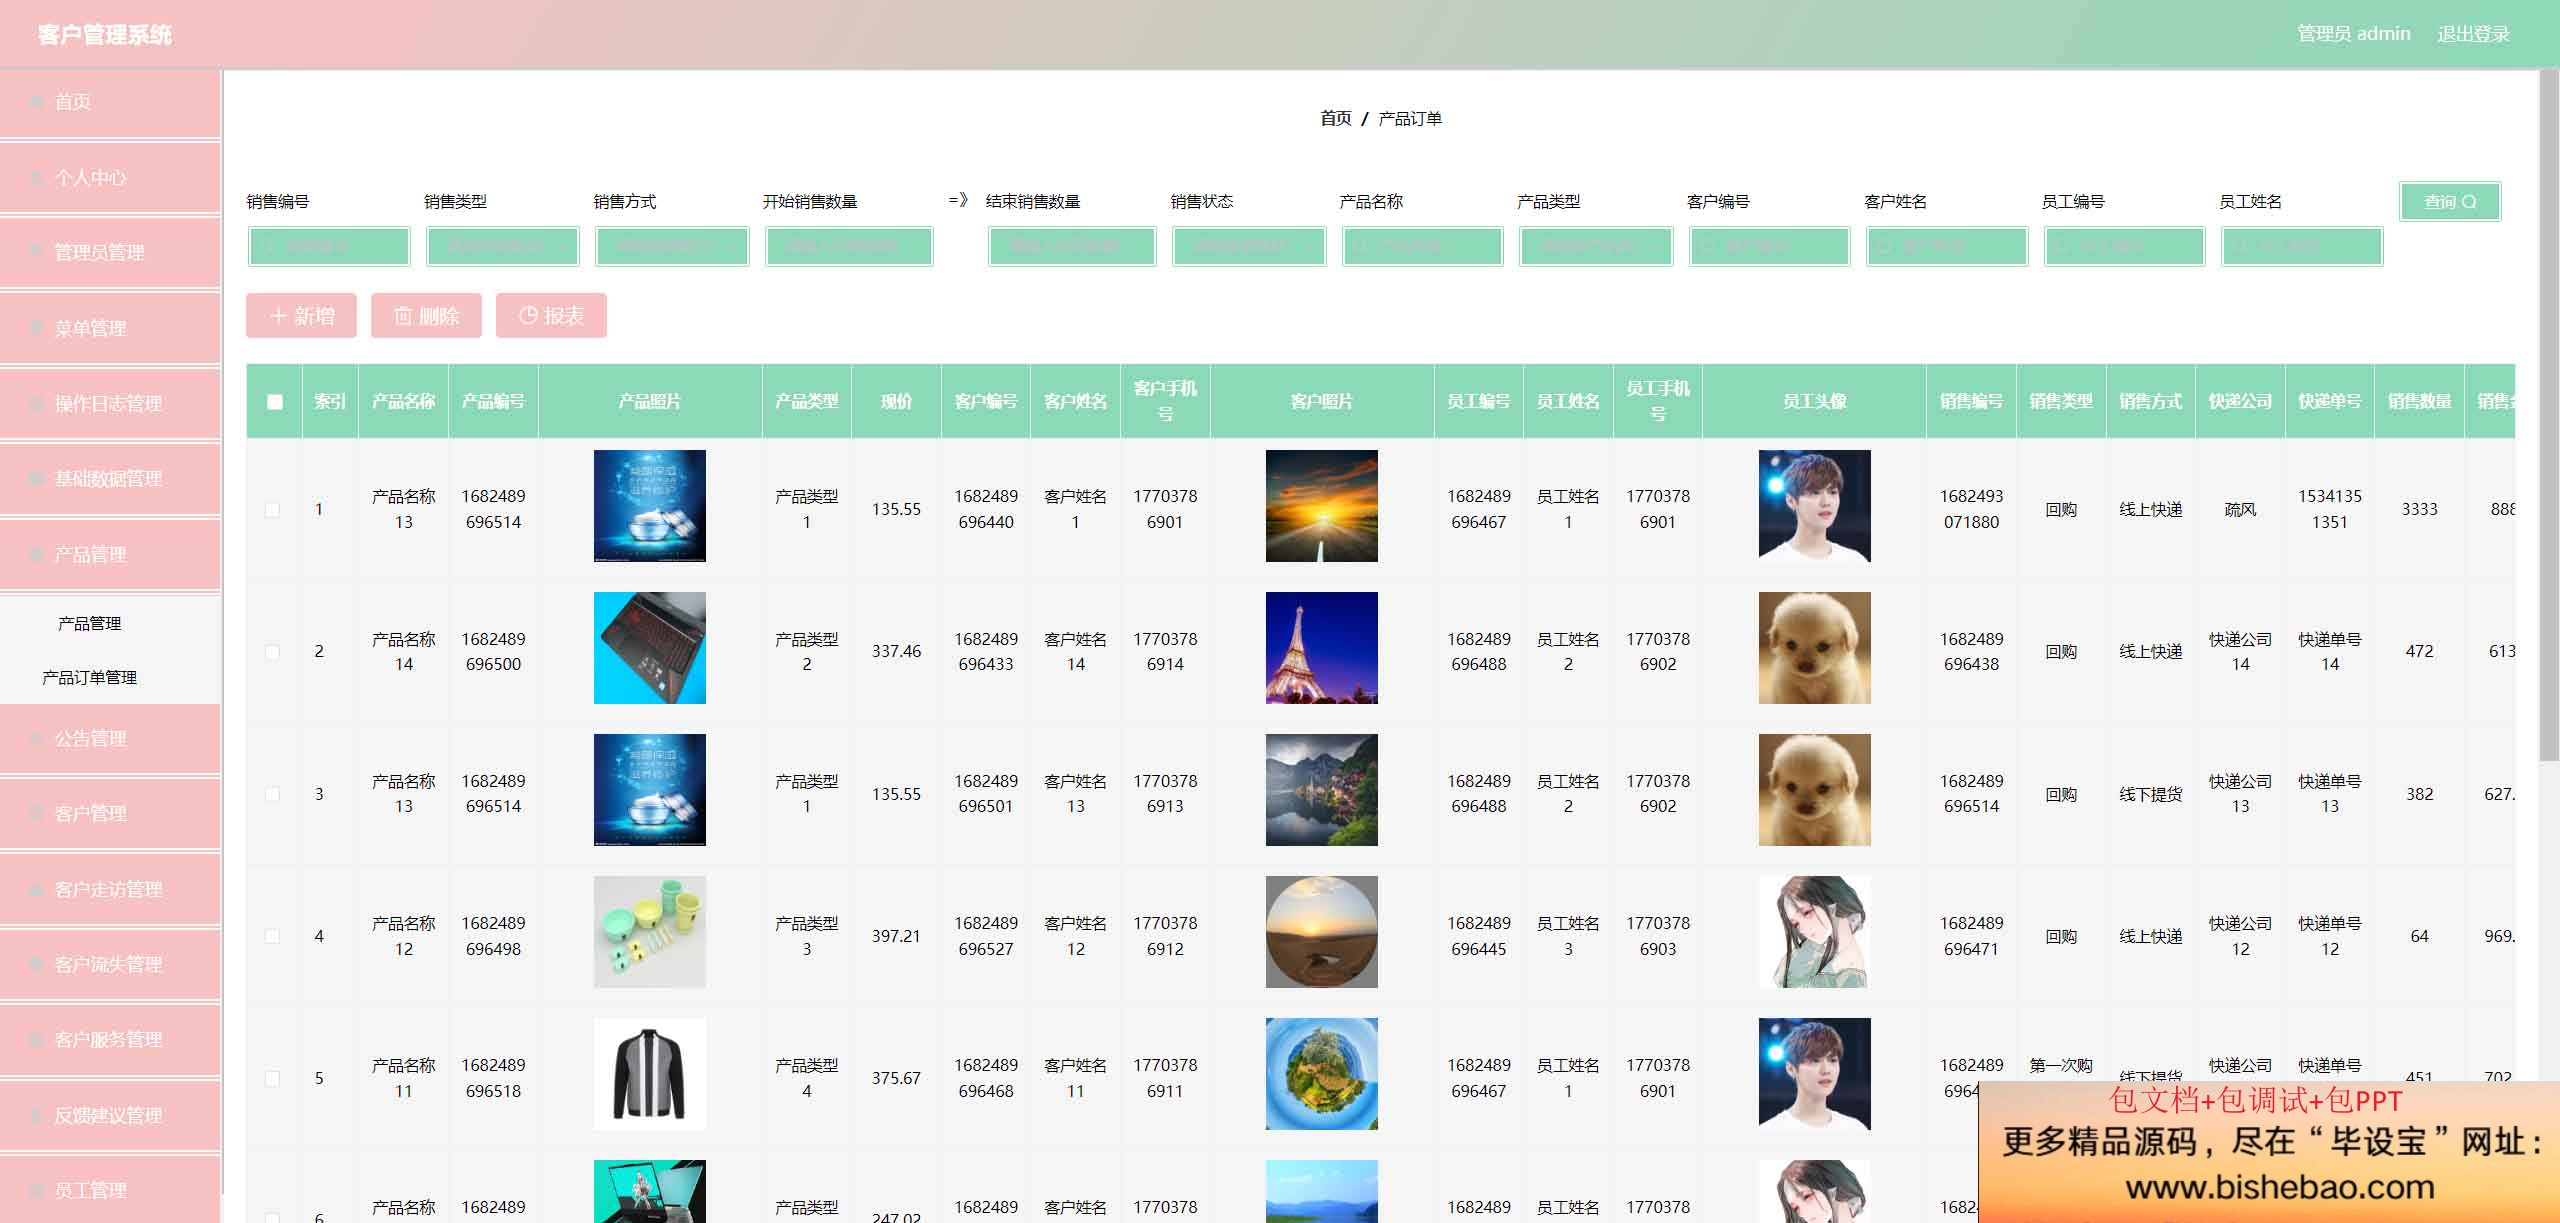The image size is (2560, 1223).
Task: Click the 现价 column header
Action: pos(896,401)
